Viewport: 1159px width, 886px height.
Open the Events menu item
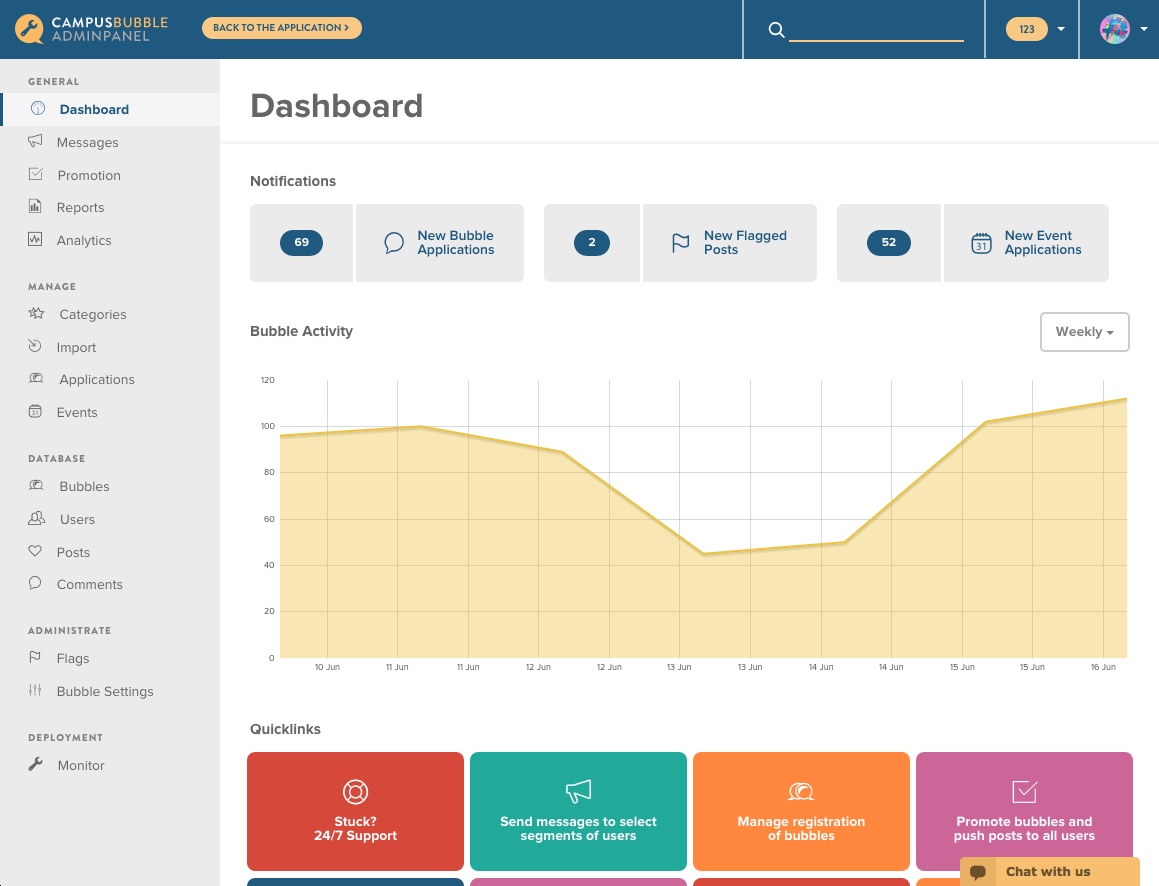coord(76,412)
